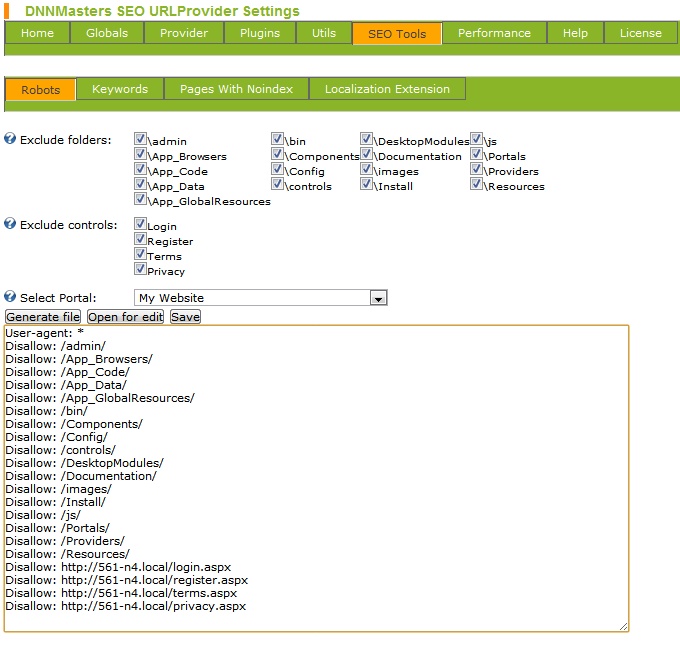
Task: Uncheck the \bin folder checkbox
Action: pos(278,139)
